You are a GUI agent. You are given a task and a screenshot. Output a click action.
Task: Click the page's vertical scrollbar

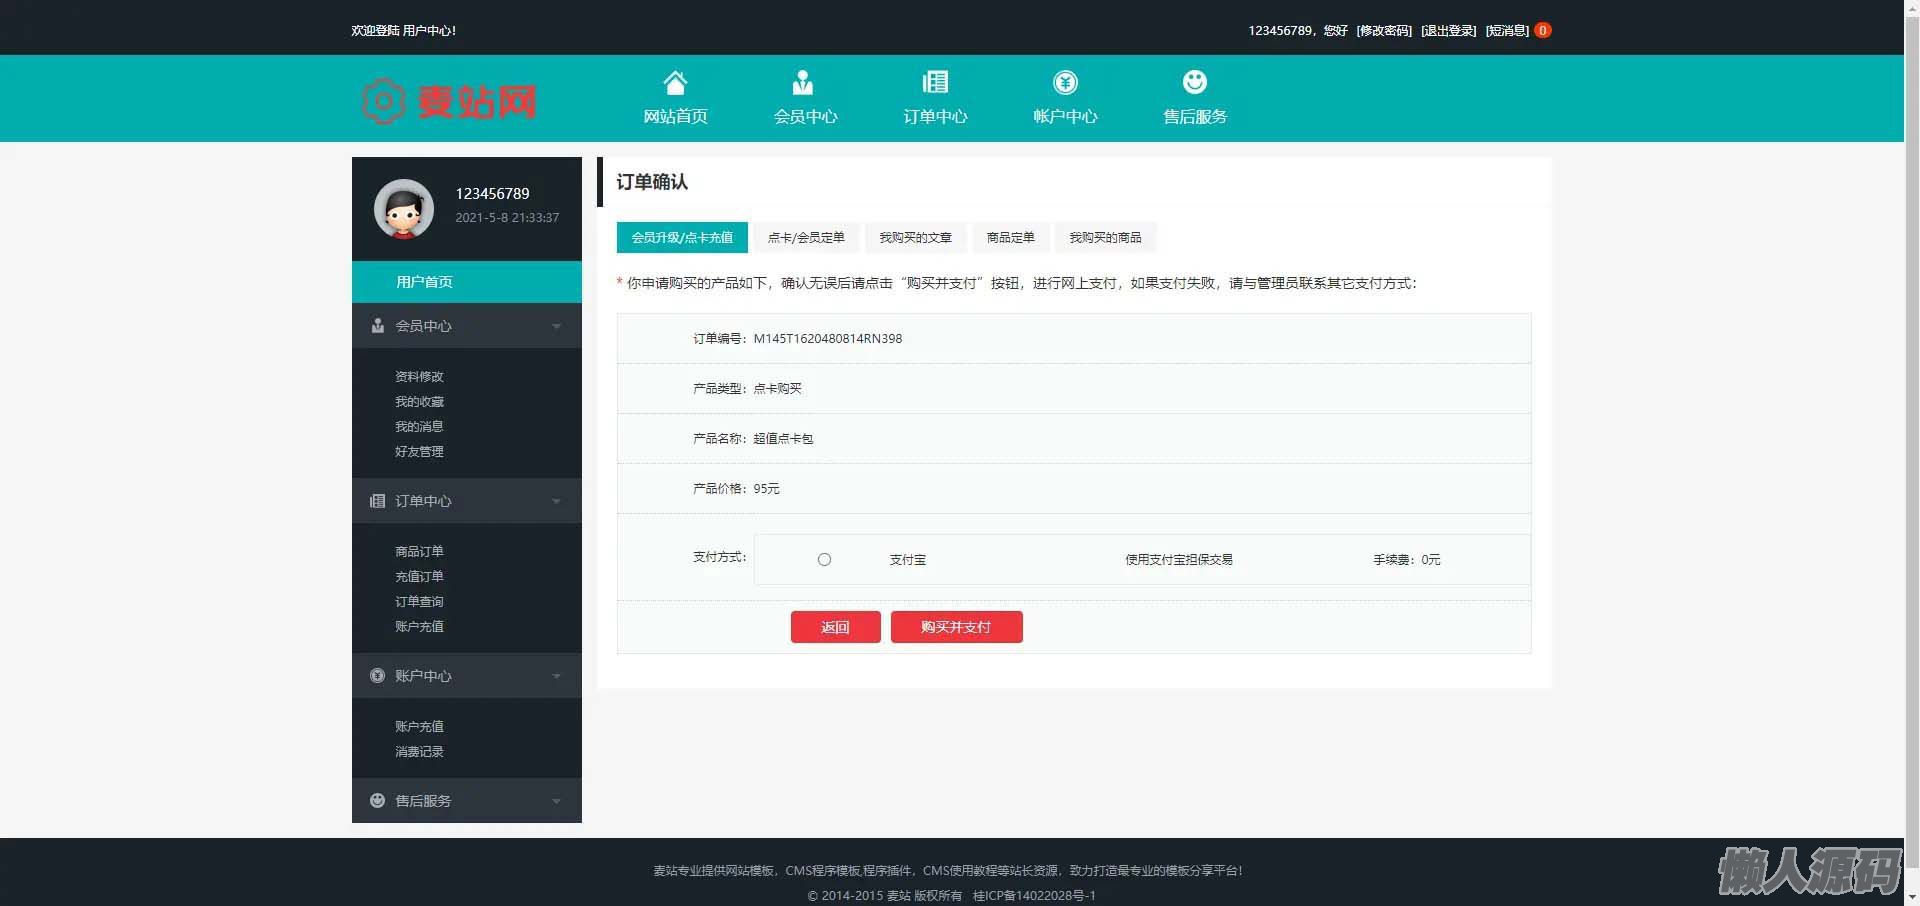pos(1911,450)
